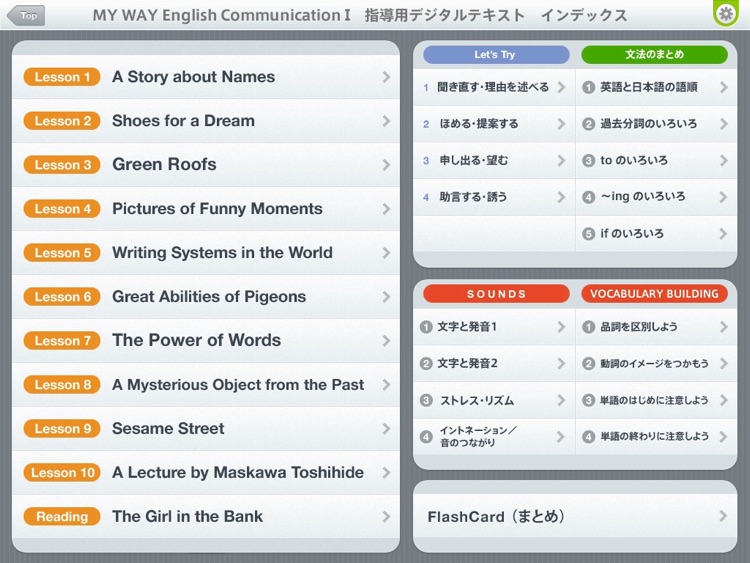
Task: Select the Lesson 7 orange badge
Action: 62,341
